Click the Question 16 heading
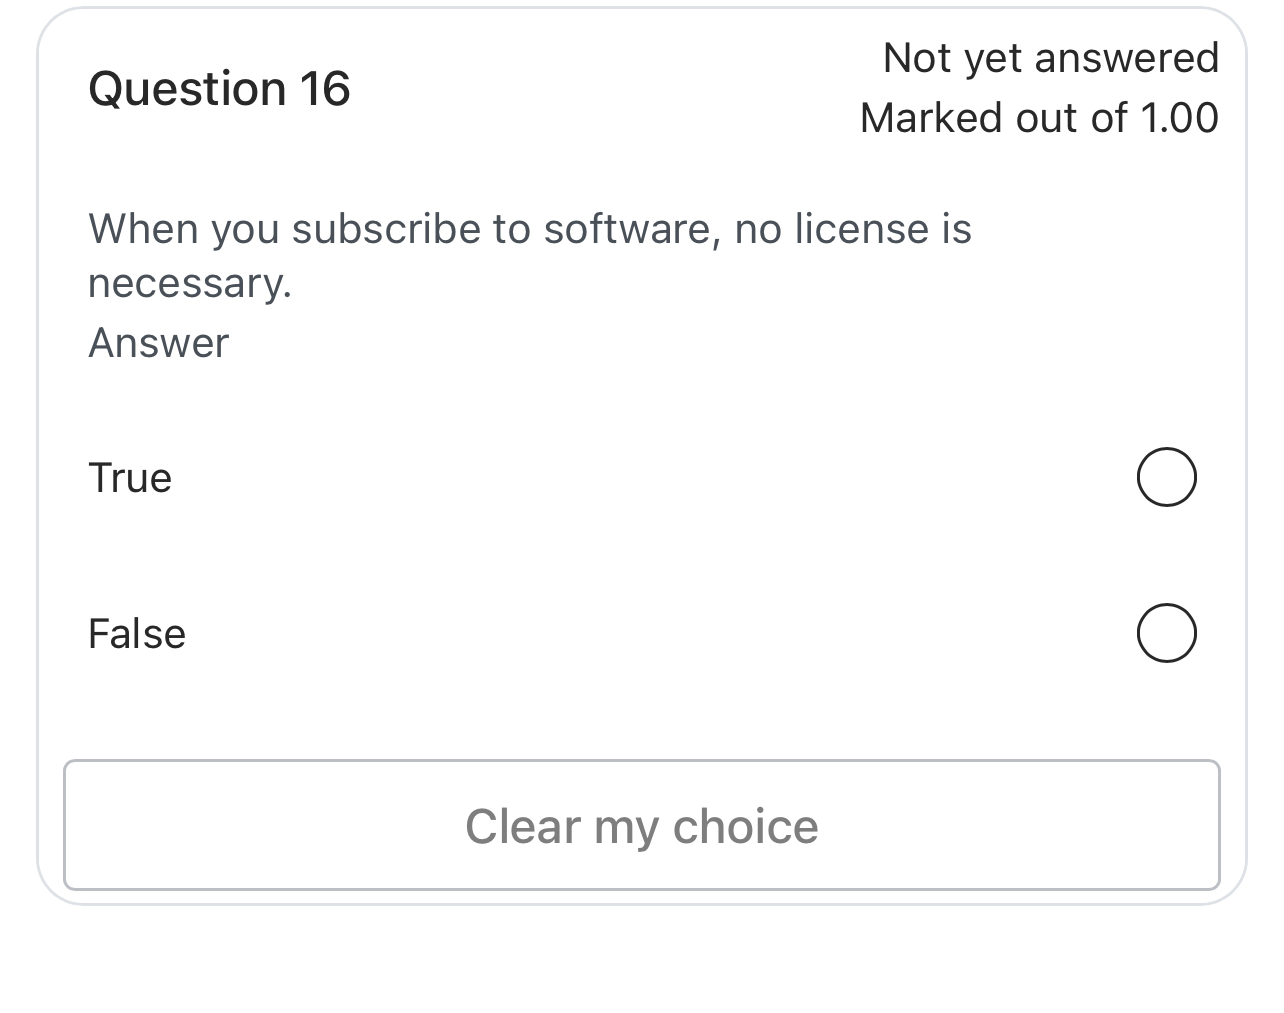1284x1013 pixels. point(219,88)
